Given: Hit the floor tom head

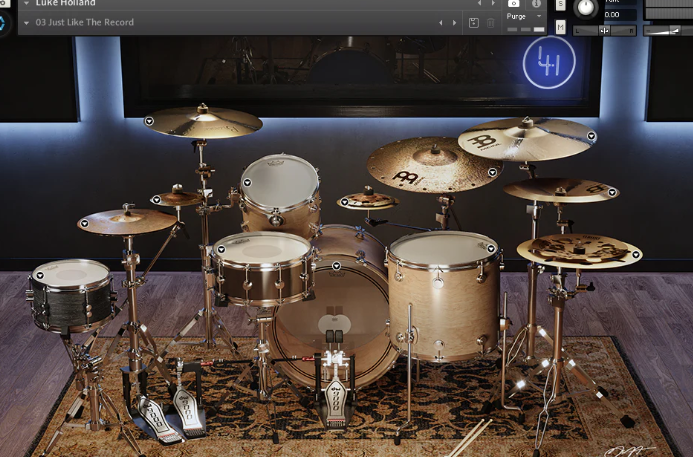Looking at the screenshot, I should pos(444,250).
